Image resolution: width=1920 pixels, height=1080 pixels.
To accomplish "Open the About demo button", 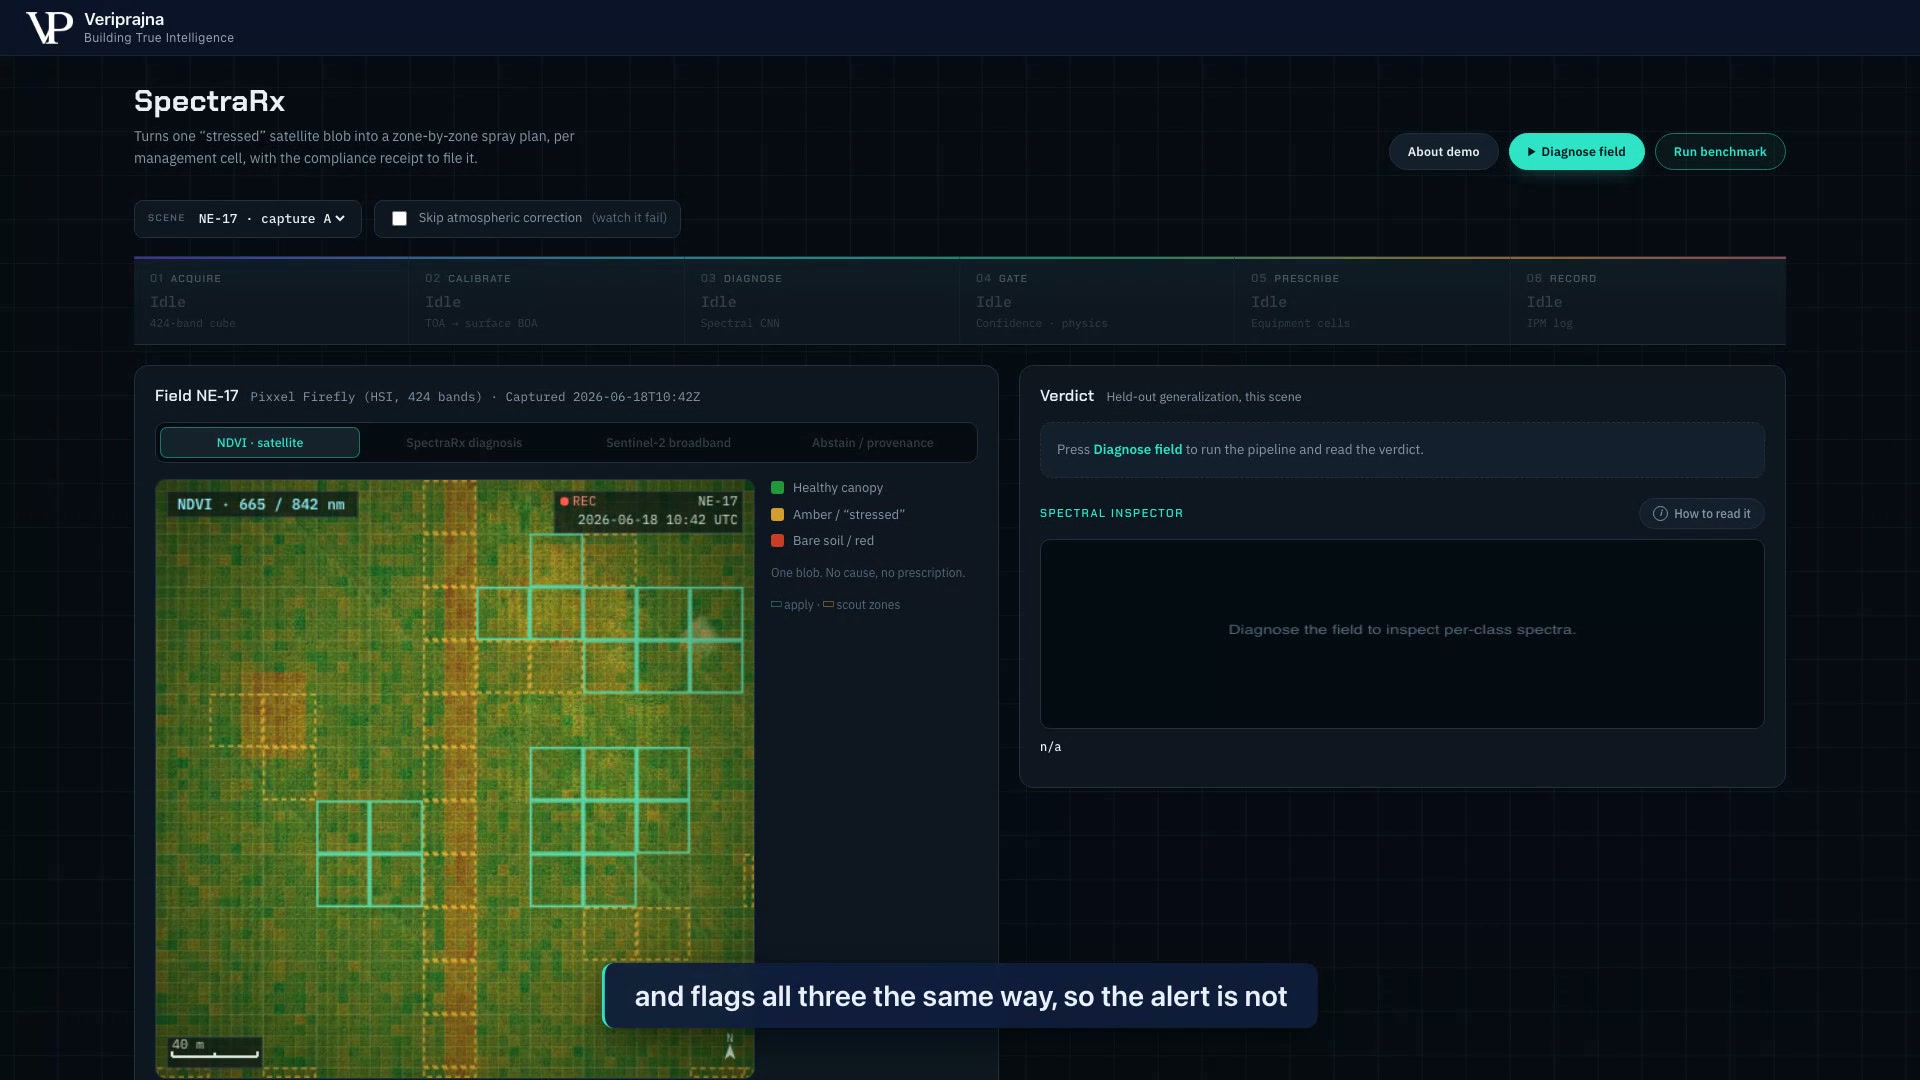I will [1443, 152].
